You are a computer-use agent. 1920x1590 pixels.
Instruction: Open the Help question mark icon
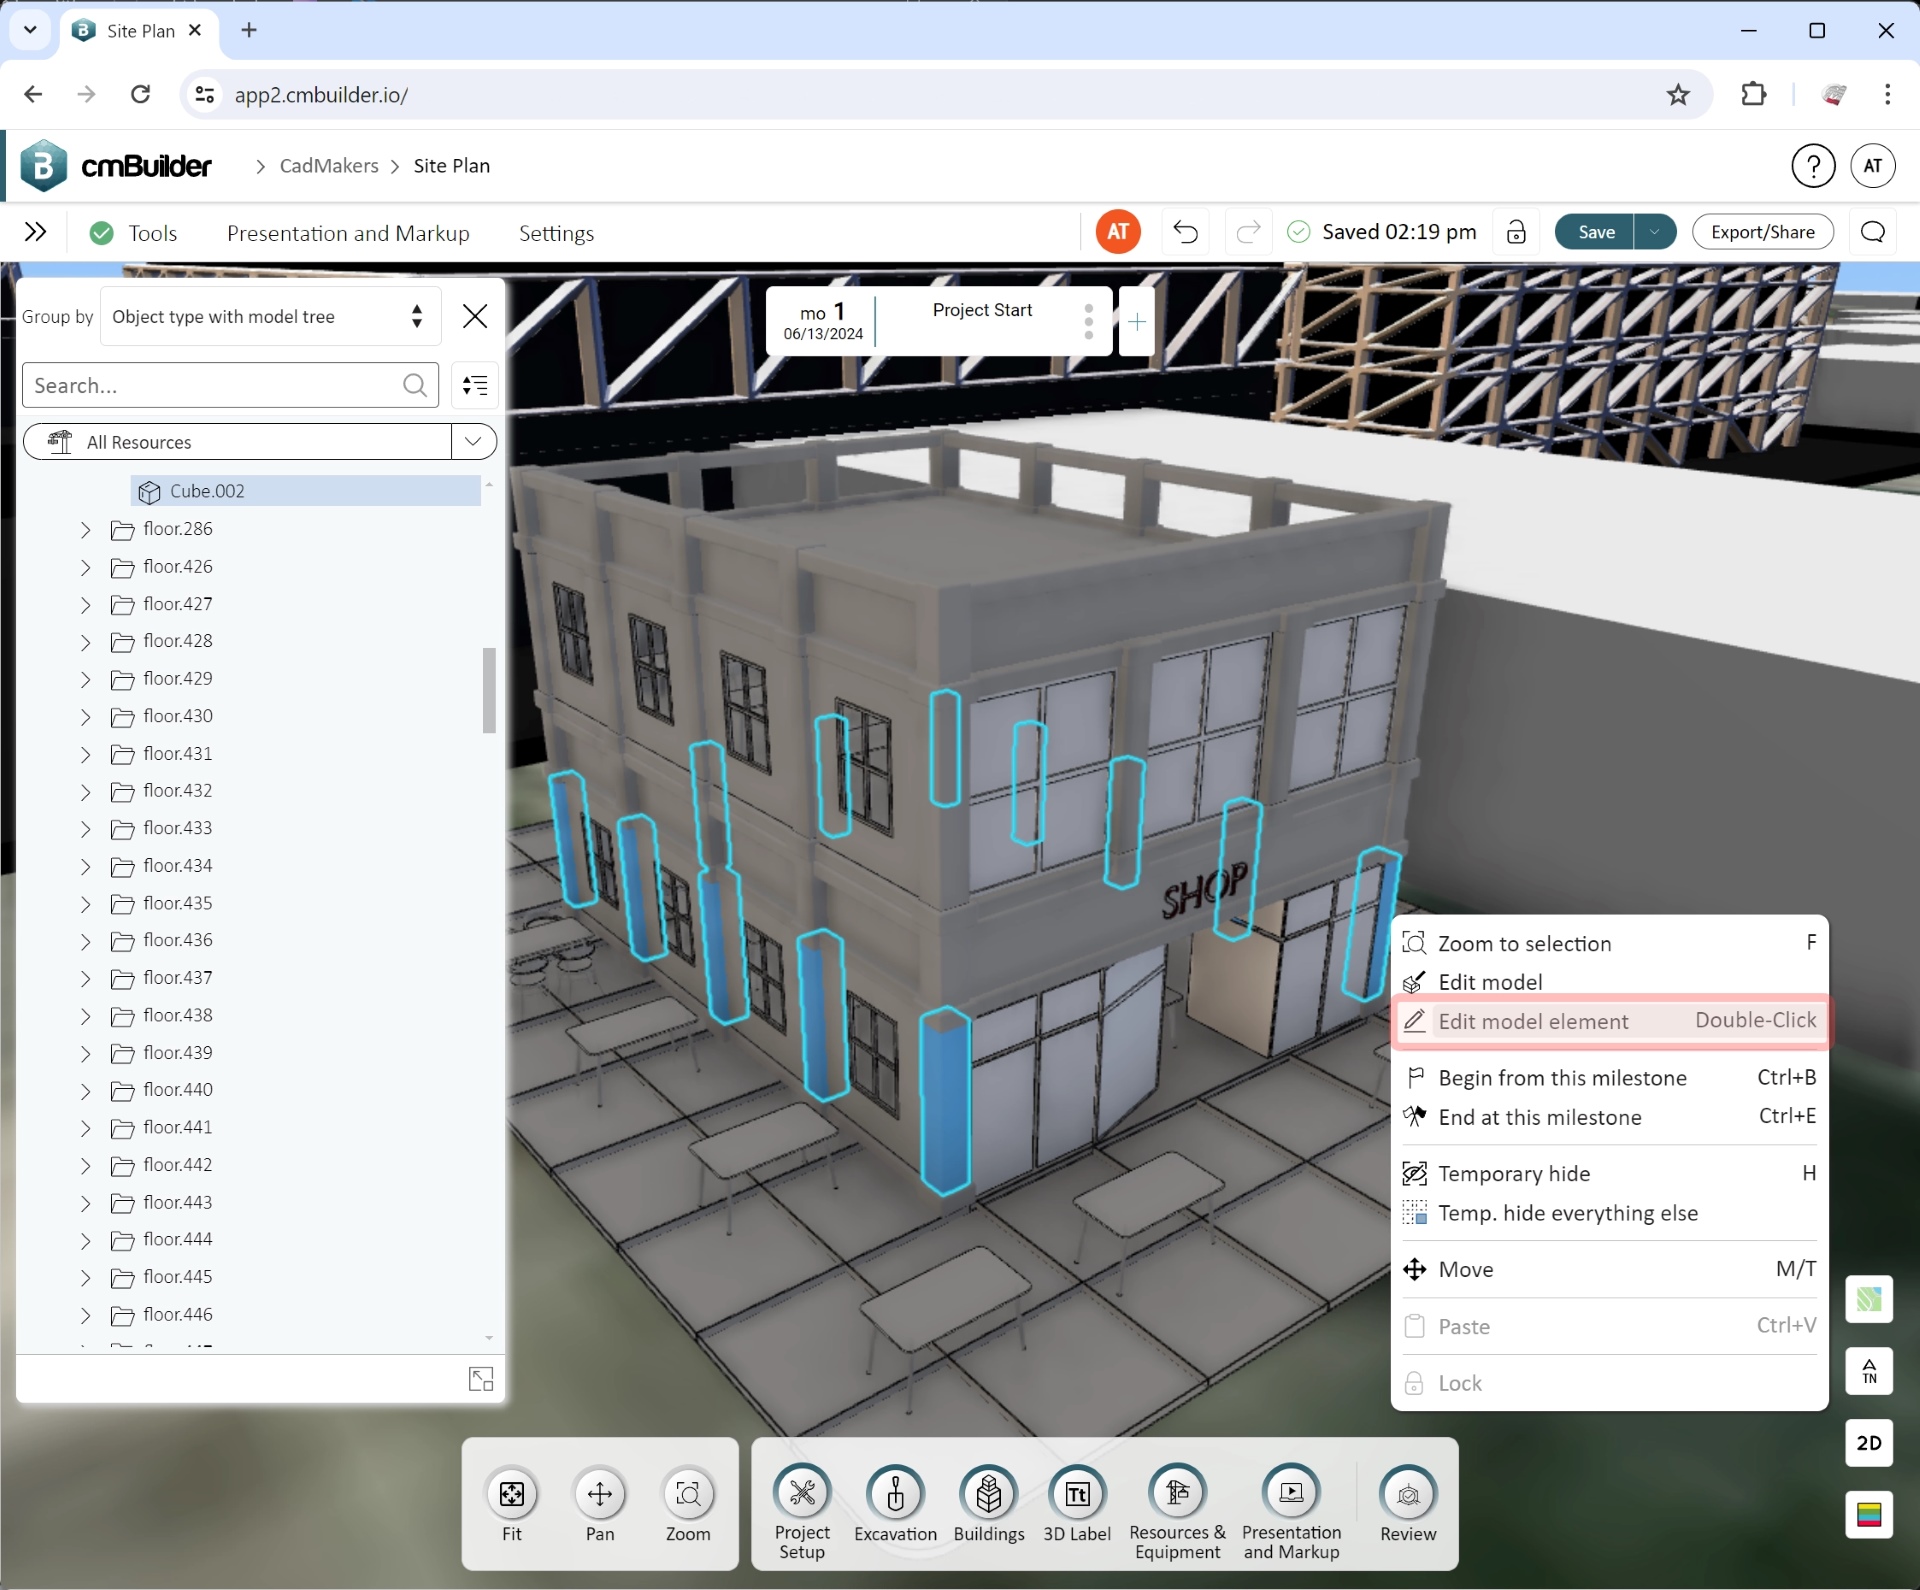click(x=1813, y=165)
